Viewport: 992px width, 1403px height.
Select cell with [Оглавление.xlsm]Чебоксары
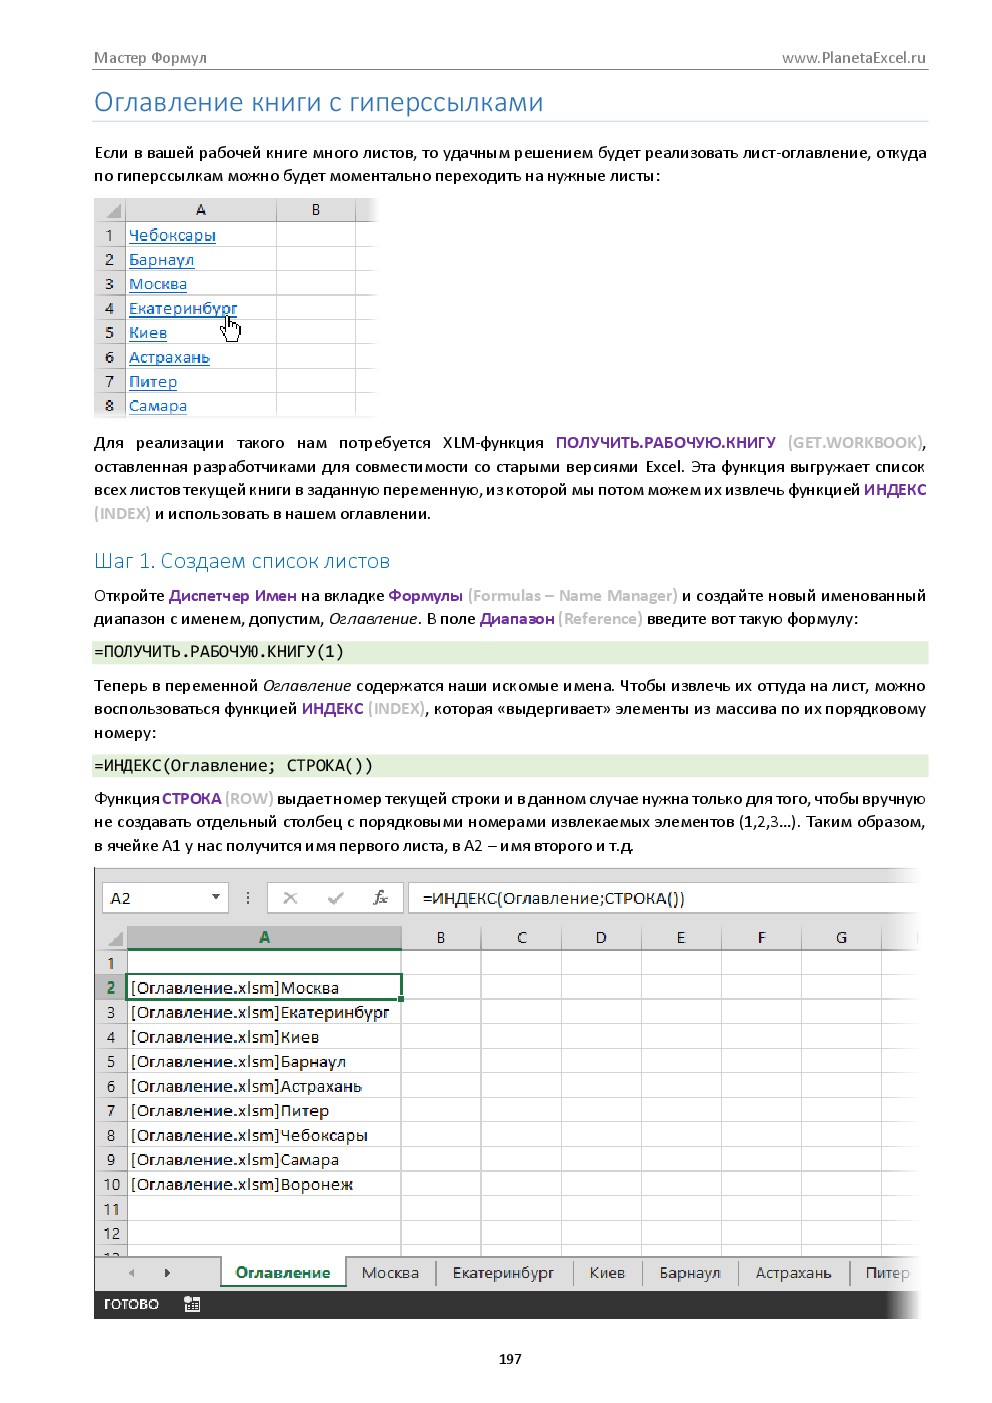pos(264,1135)
